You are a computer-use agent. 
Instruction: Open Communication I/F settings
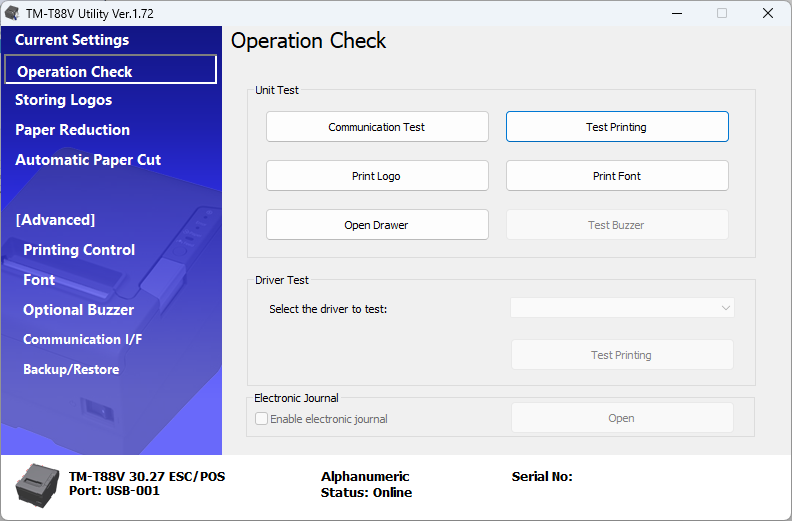pyautogui.click(x=82, y=339)
